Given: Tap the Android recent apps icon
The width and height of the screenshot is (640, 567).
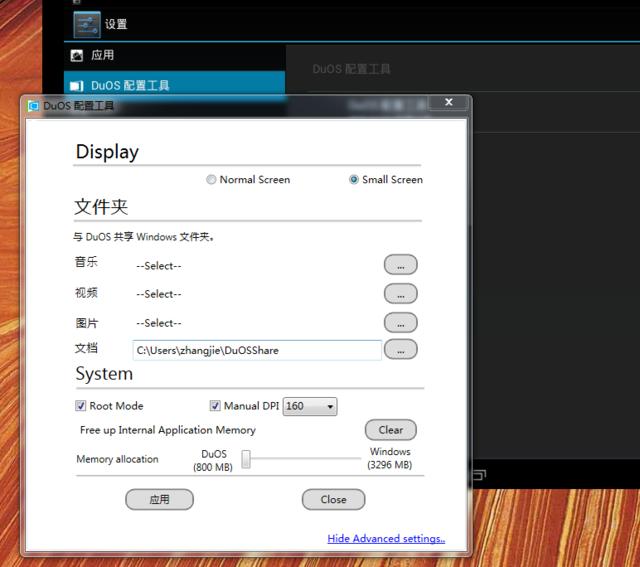Looking at the screenshot, I should click(x=477, y=474).
